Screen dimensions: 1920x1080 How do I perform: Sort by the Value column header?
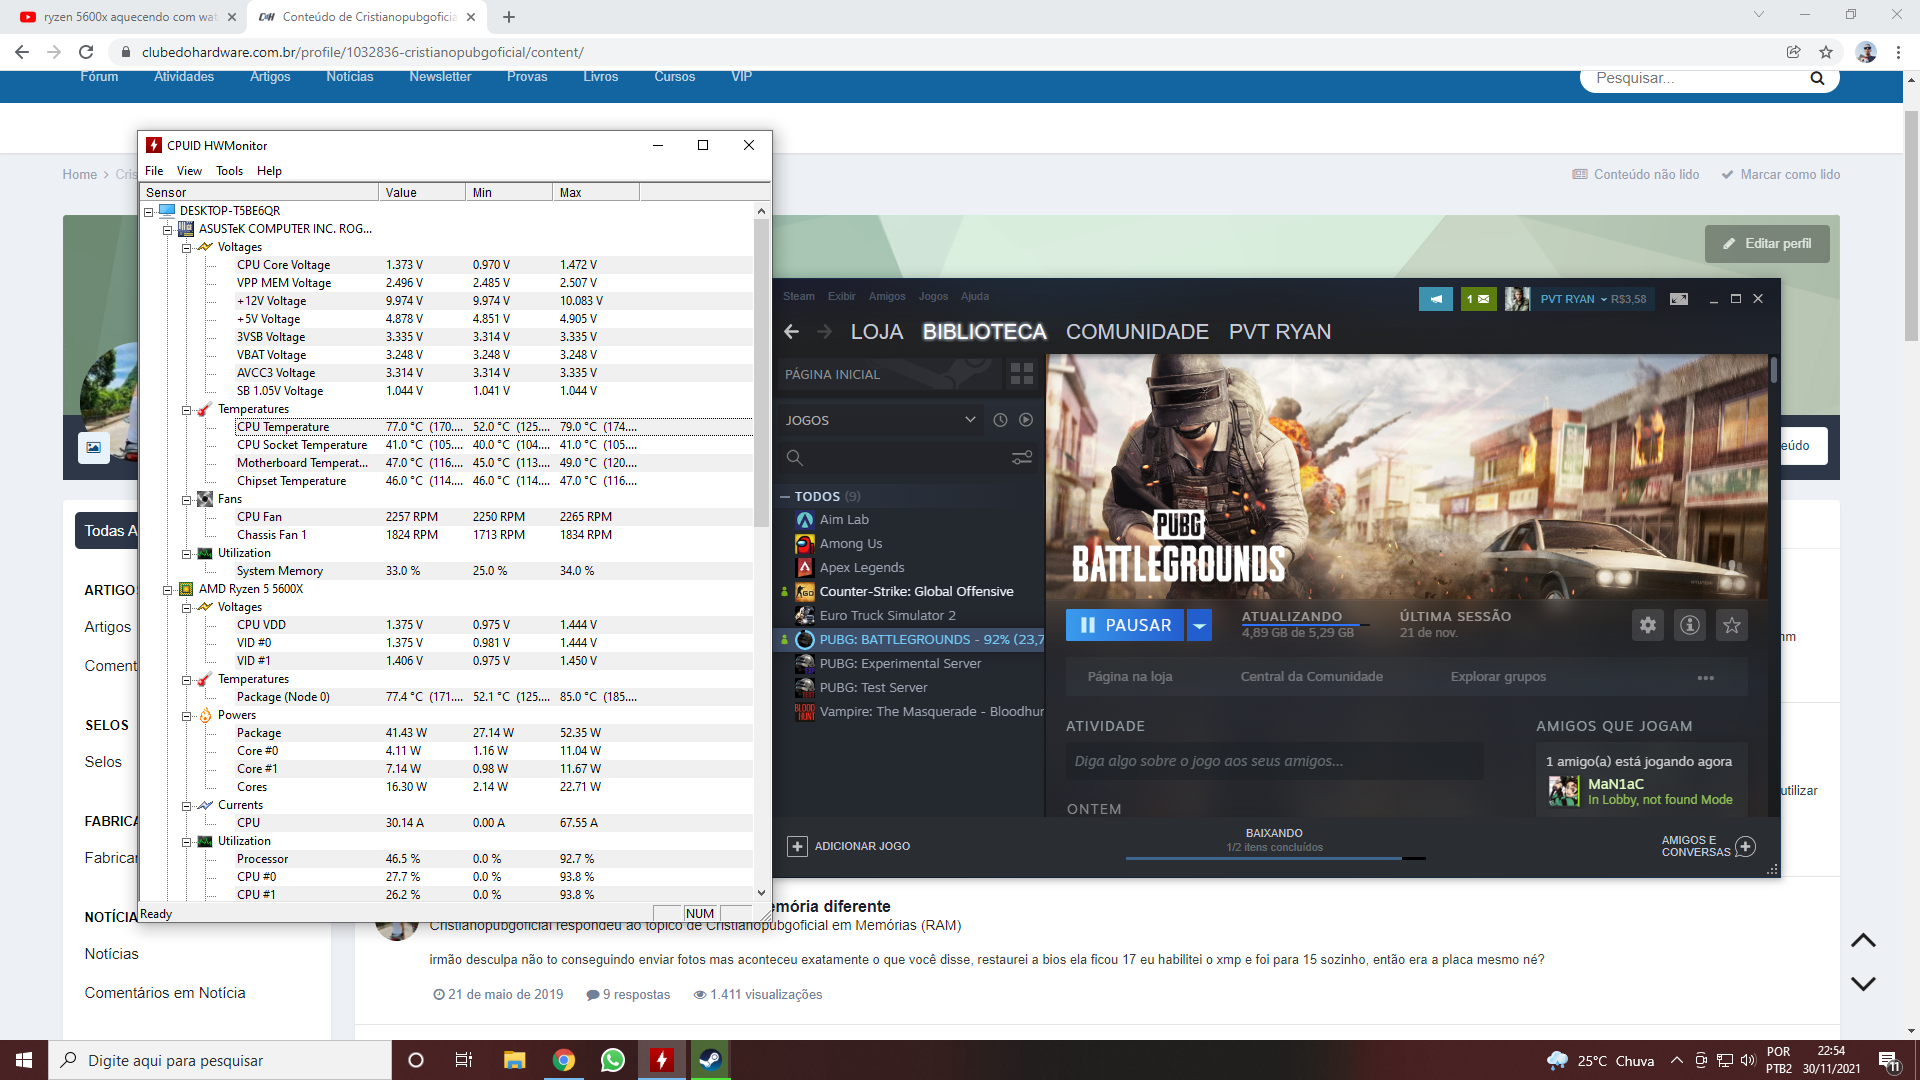point(422,192)
